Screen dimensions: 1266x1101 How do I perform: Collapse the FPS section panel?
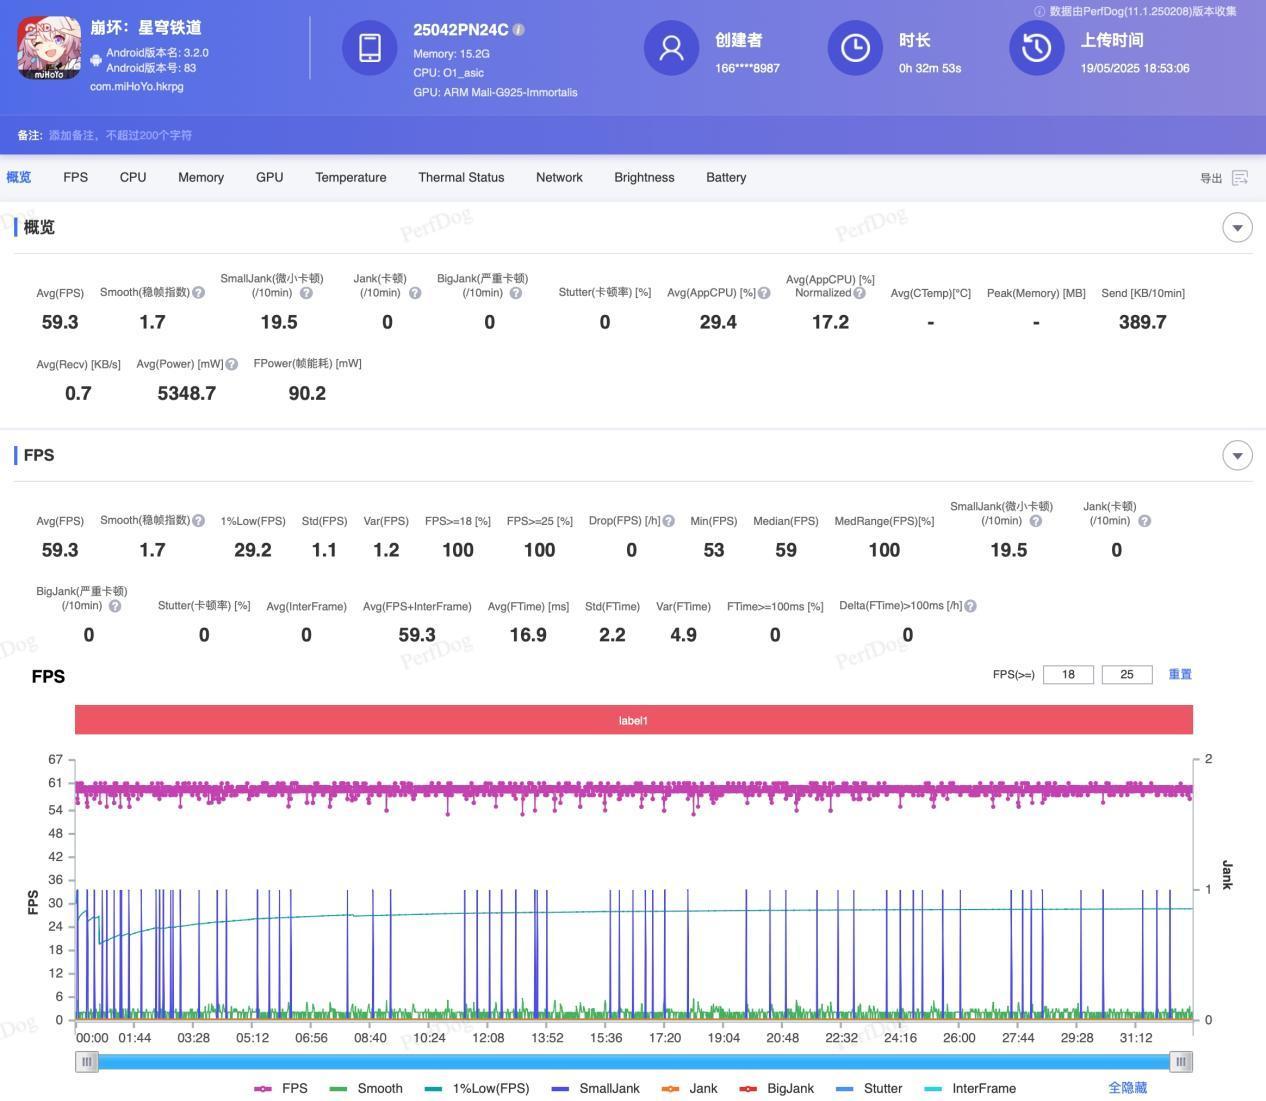[1237, 455]
